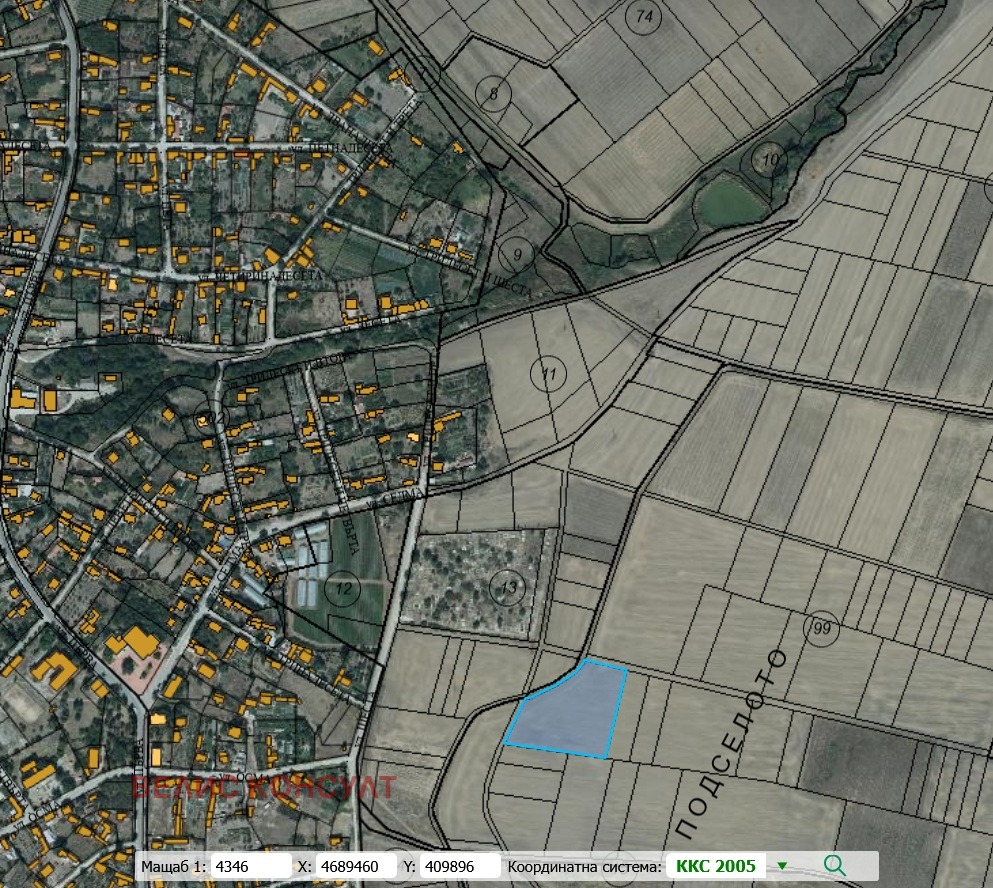Click circled marker 12 by greenhouses
The height and width of the screenshot is (888, 993).
click(x=343, y=587)
